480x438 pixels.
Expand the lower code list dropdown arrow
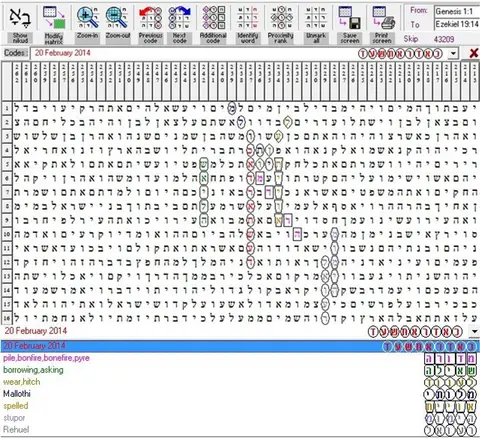point(474,331)
